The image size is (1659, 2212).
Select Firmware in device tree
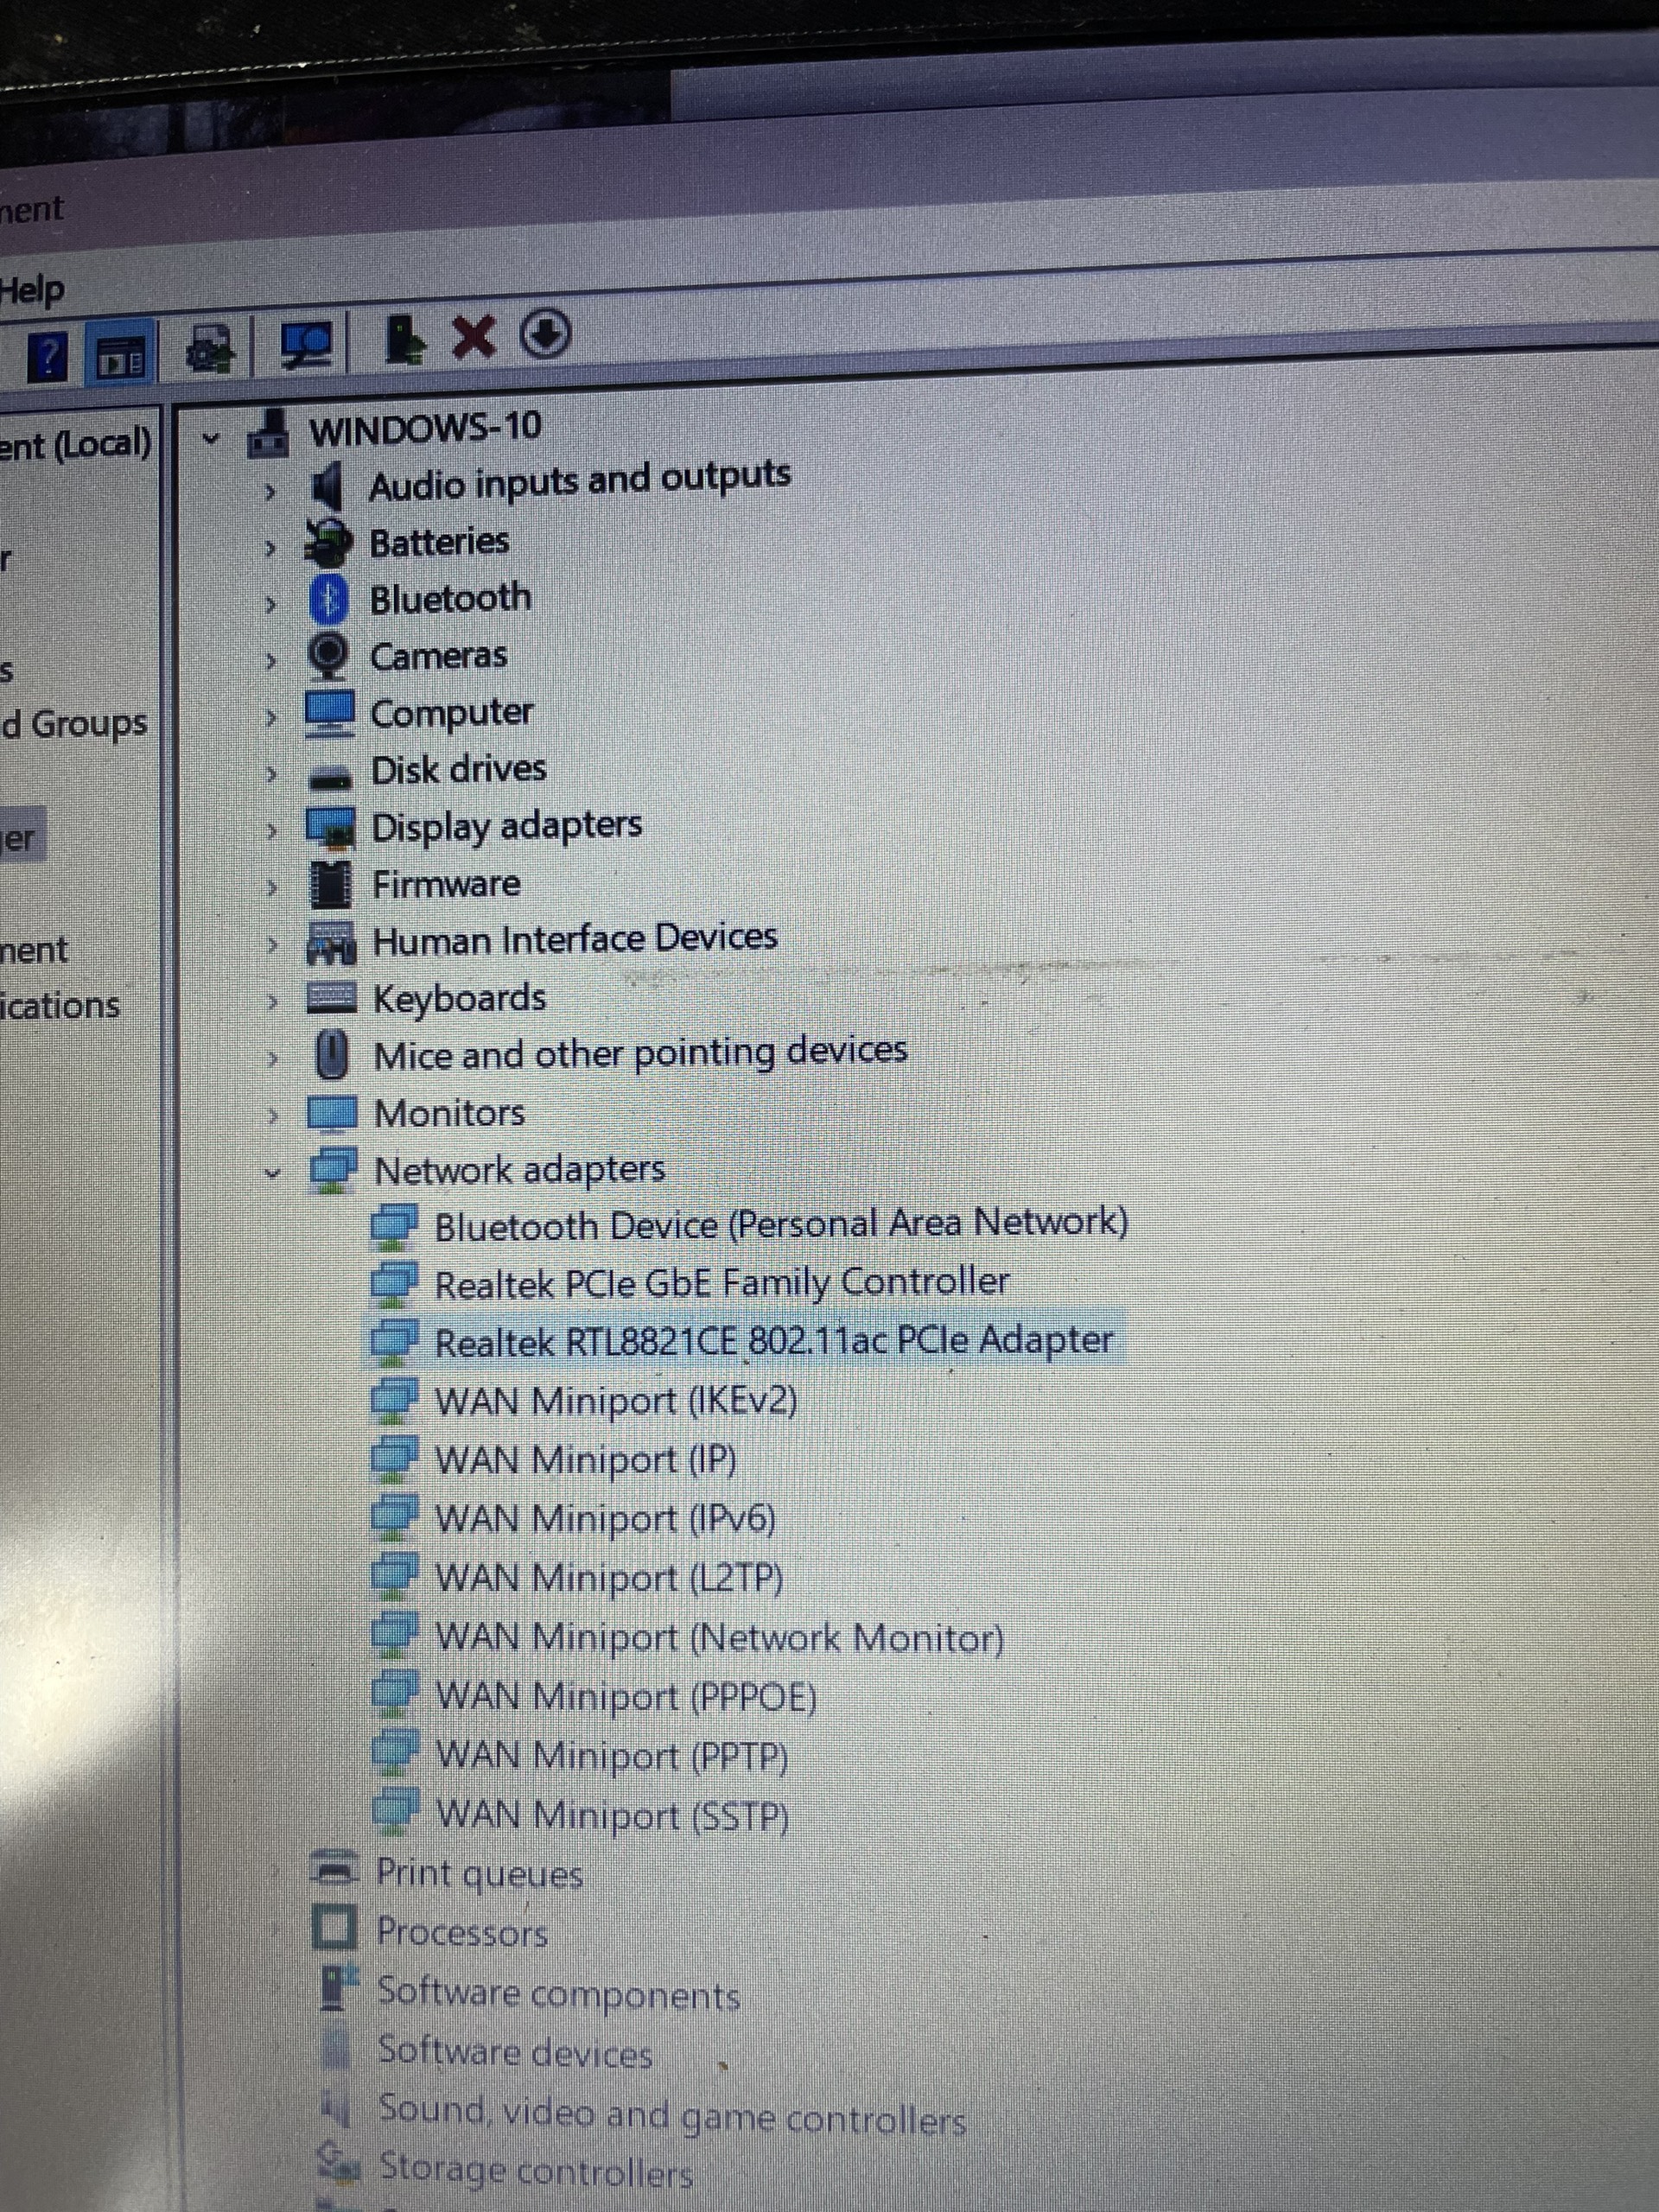pyautogui.click(x=446, y=884)
